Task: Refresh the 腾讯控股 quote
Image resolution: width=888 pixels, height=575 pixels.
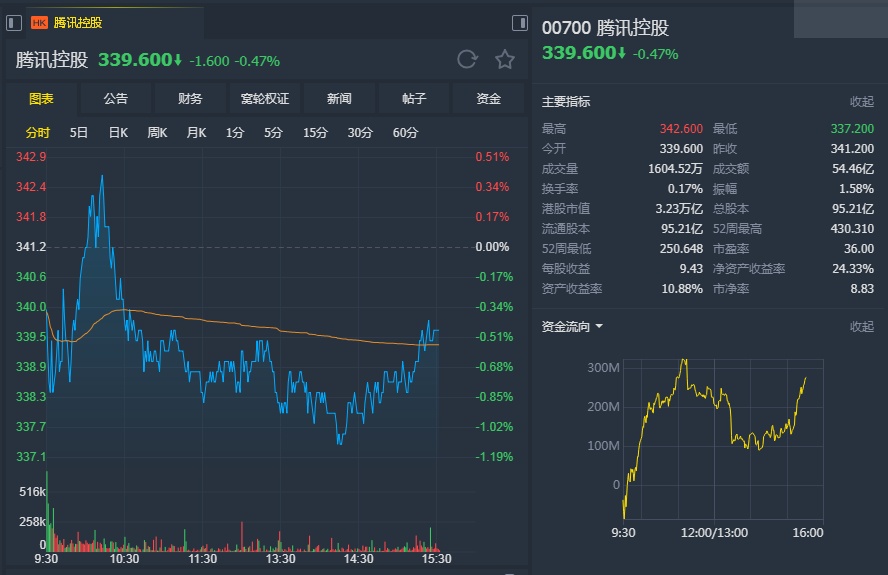Action: point(467,60)
